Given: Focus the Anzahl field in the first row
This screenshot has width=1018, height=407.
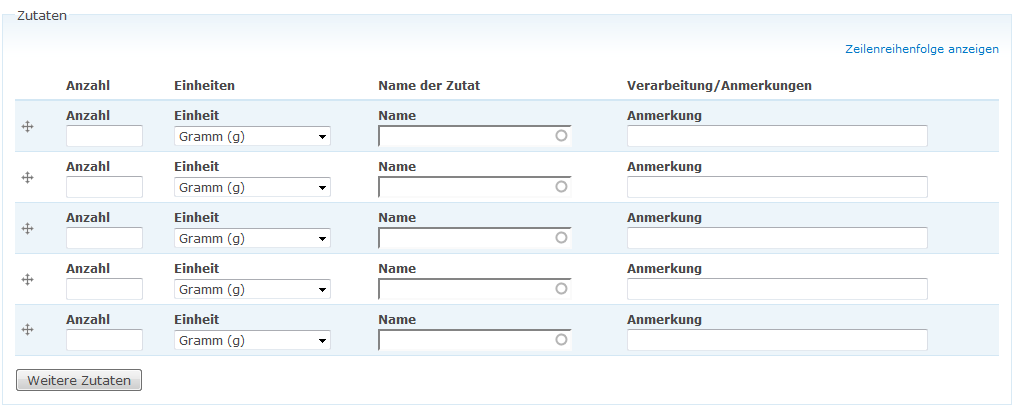Looking at the screenshot, I should [x=104, y=136].
